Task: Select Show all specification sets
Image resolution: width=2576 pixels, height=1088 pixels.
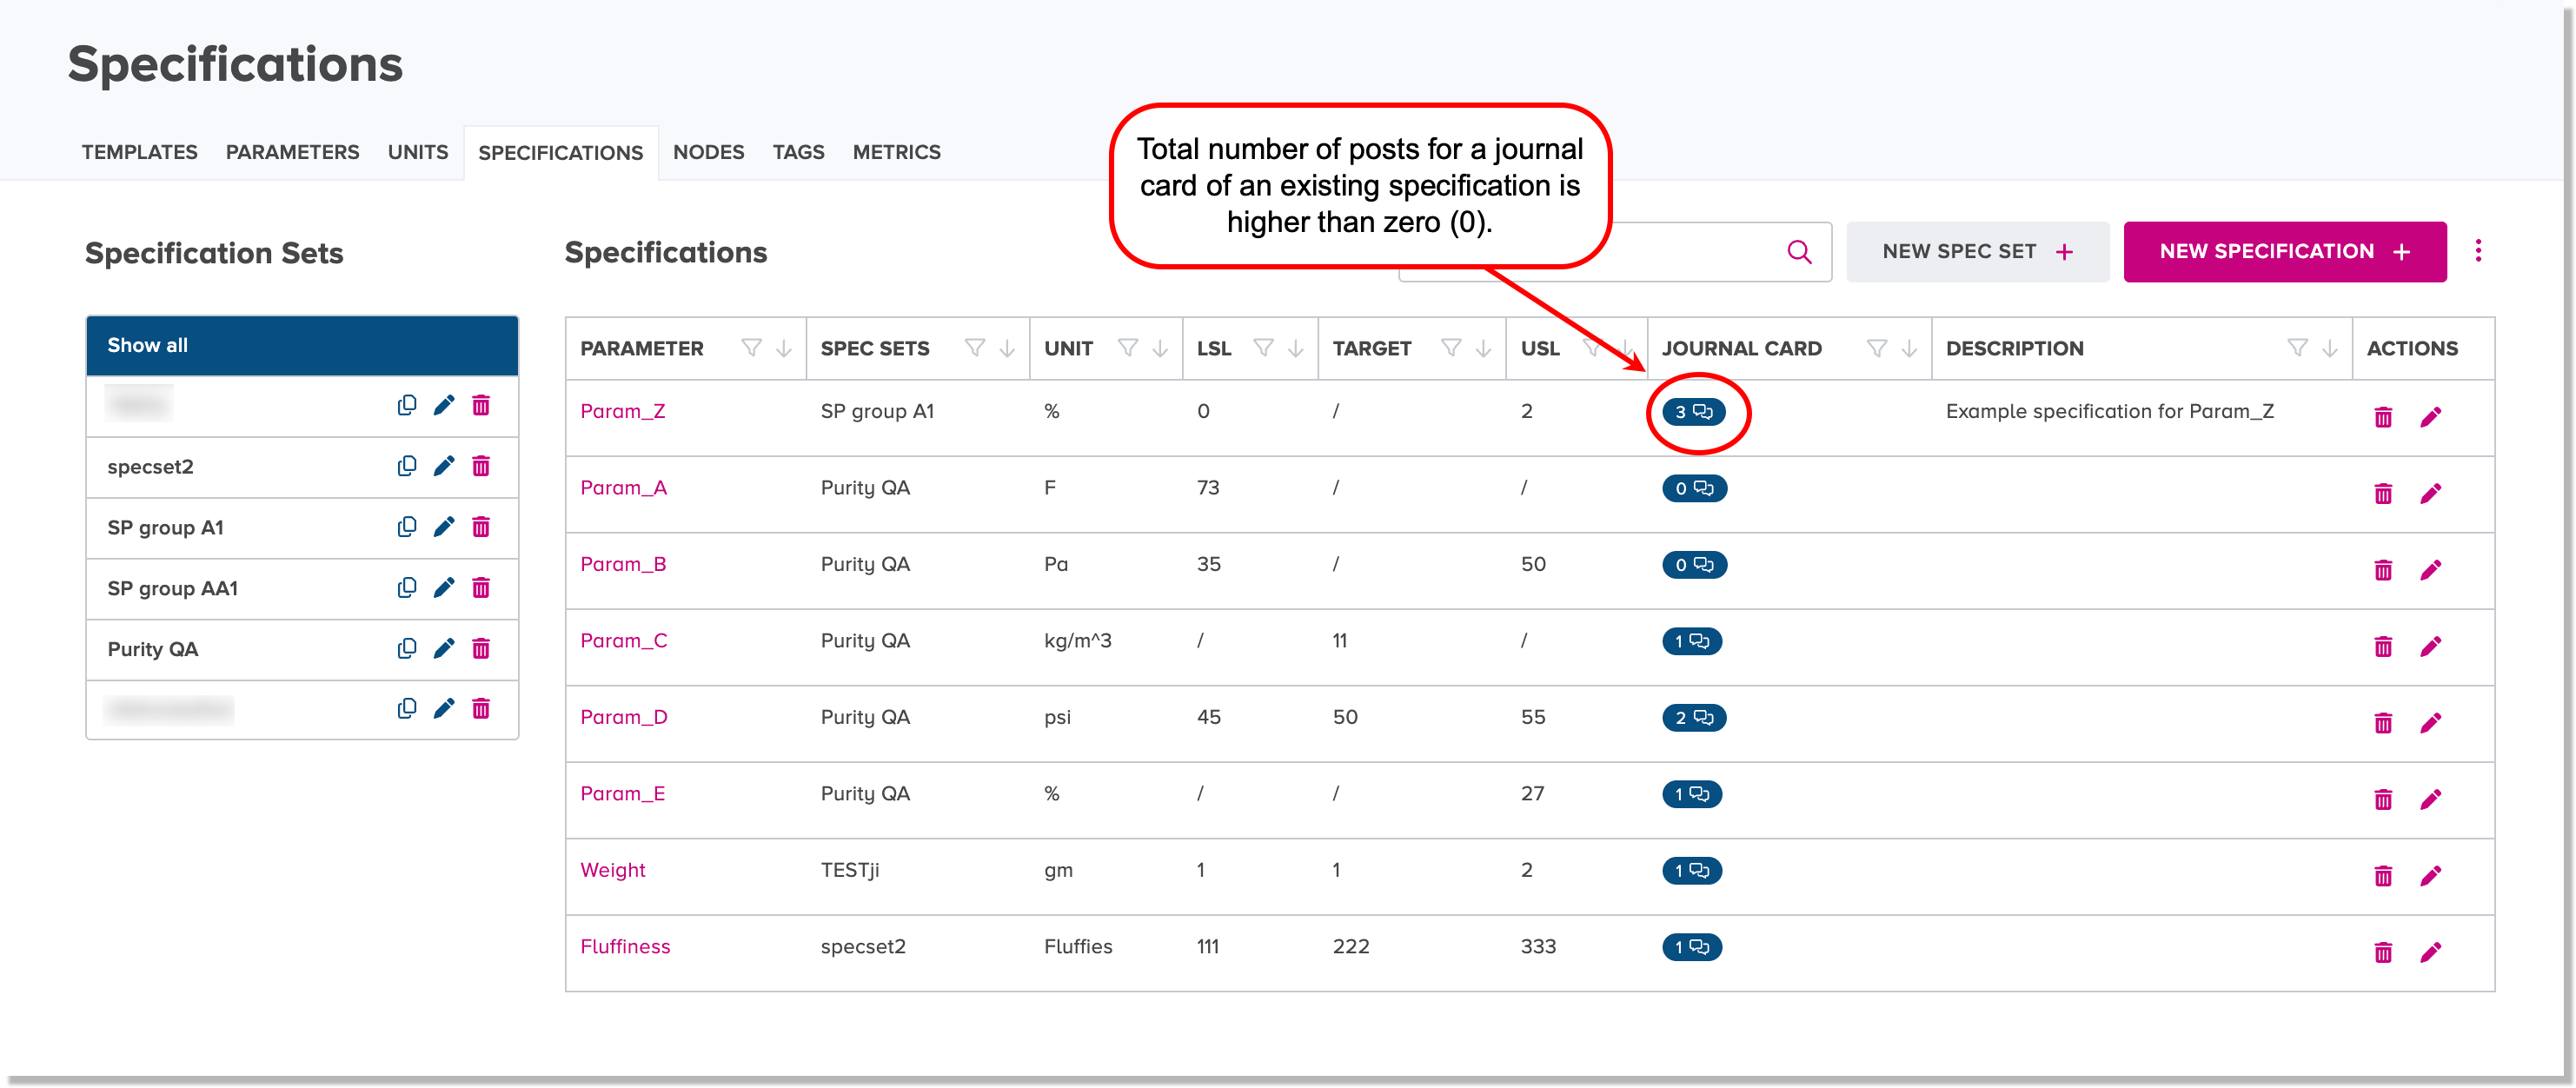Action: (302, 345)
